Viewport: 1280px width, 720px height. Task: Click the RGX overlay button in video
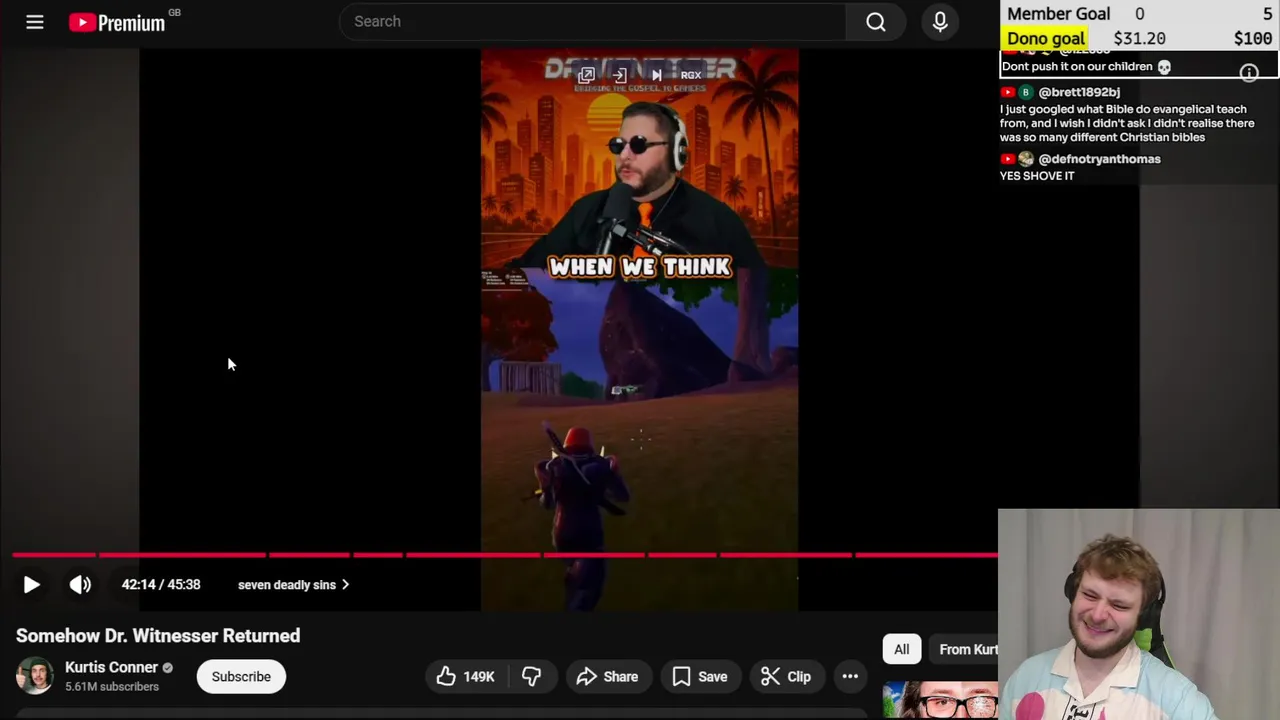[691, 75]
